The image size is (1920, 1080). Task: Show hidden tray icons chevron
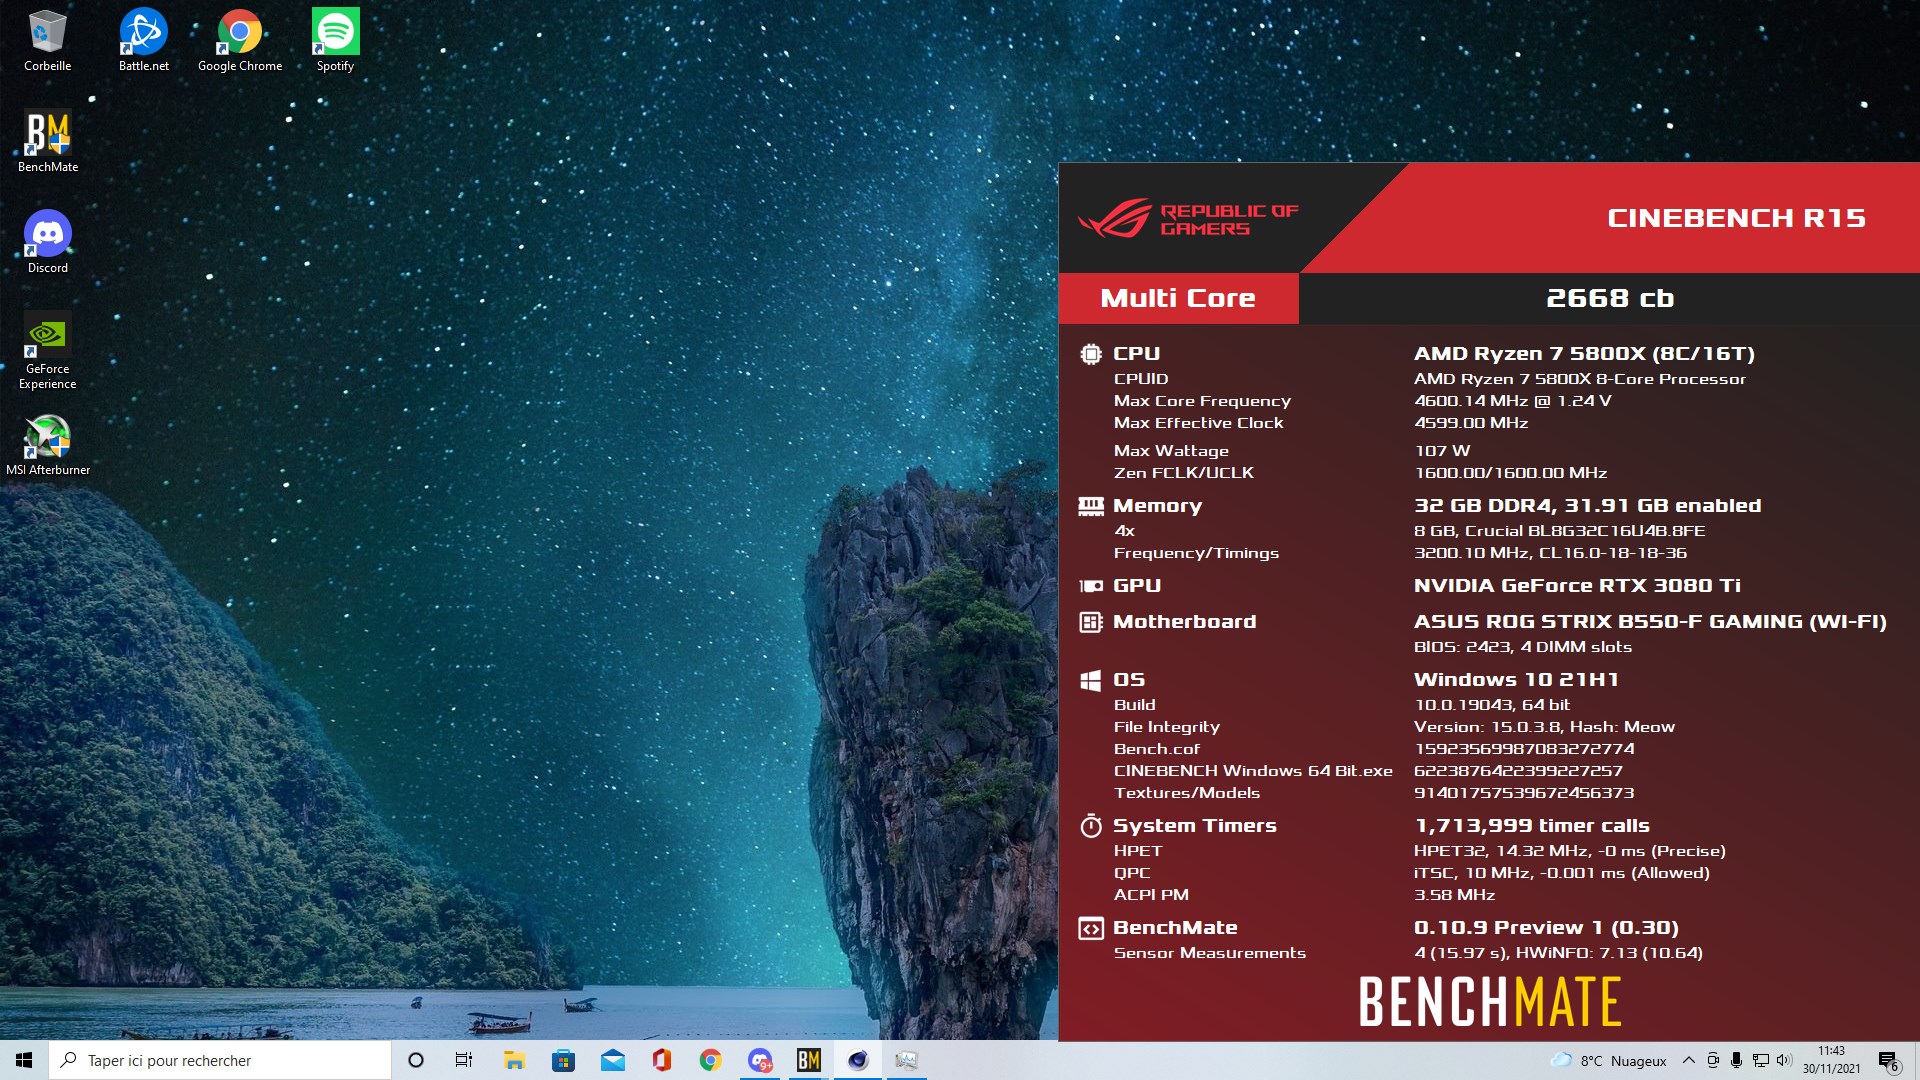click(x=1689, y=1060)
